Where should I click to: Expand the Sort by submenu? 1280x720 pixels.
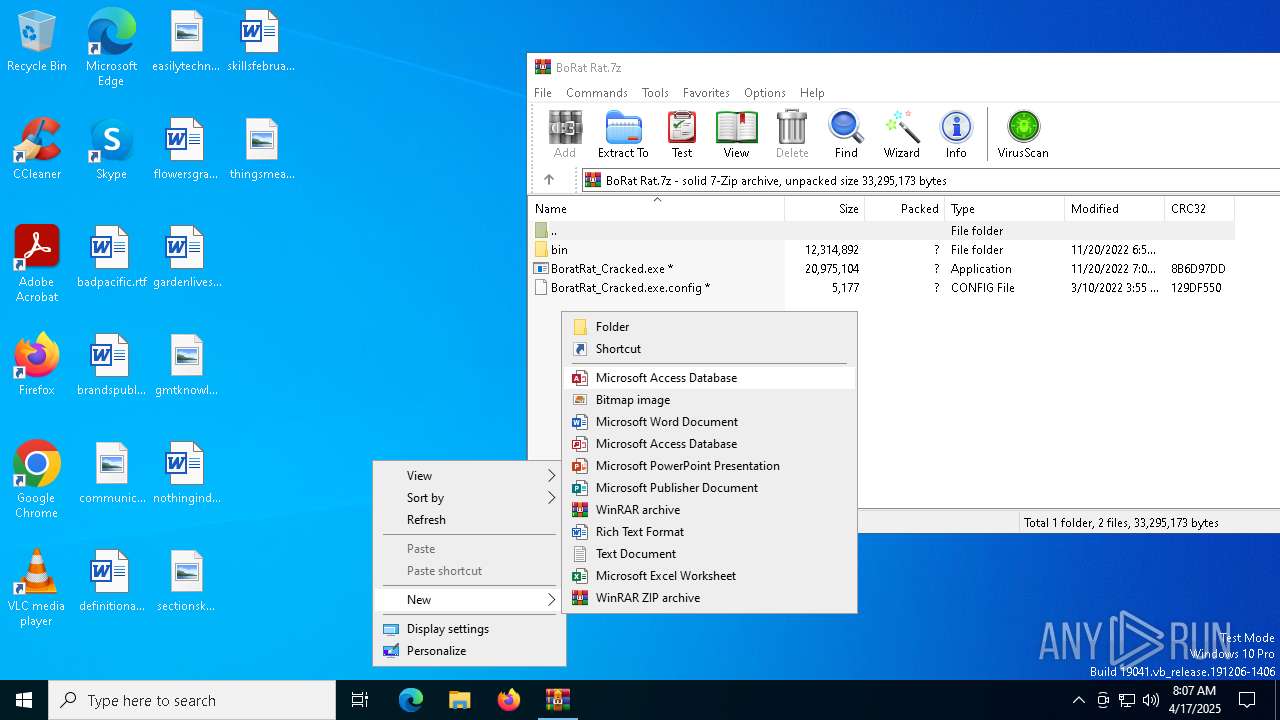click(469, 497)
